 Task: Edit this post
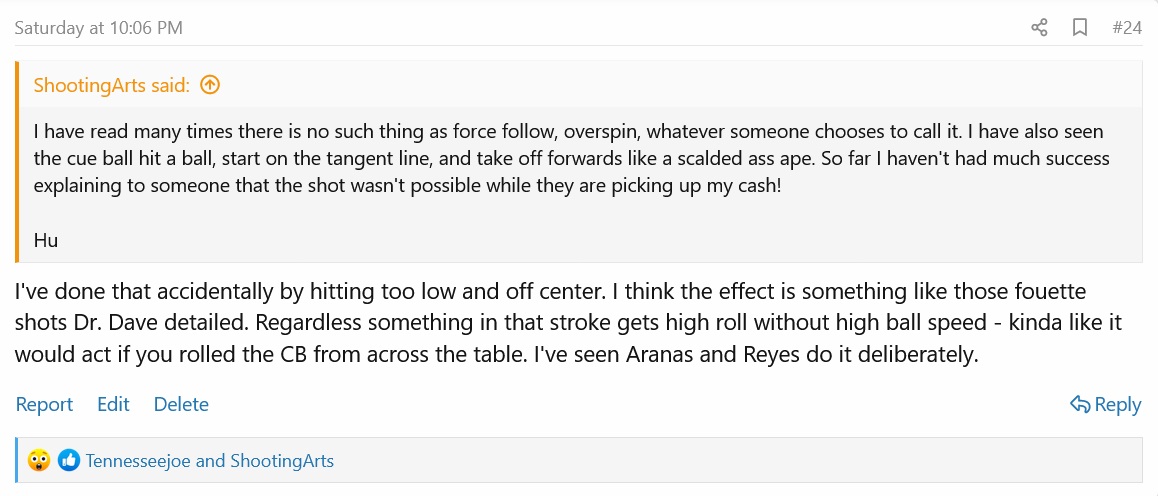pyautogui.click(x=113, y=404)
